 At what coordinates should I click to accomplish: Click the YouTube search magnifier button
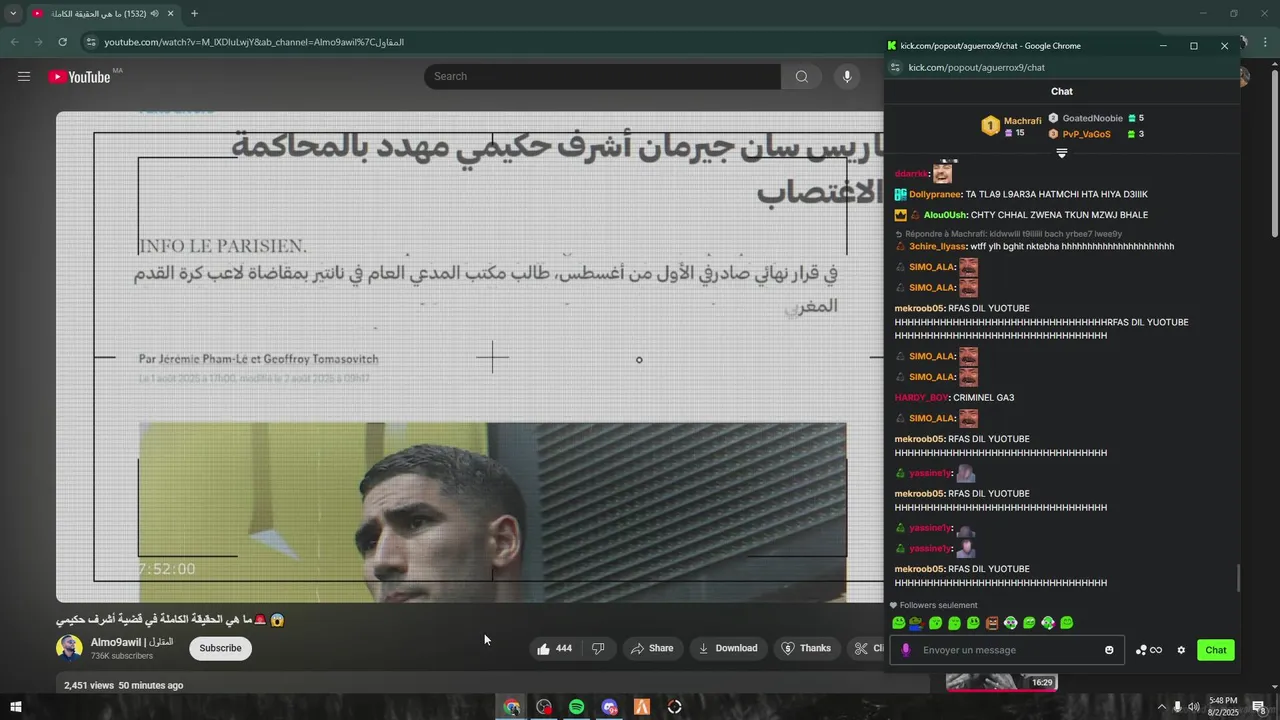coord(802,77)
